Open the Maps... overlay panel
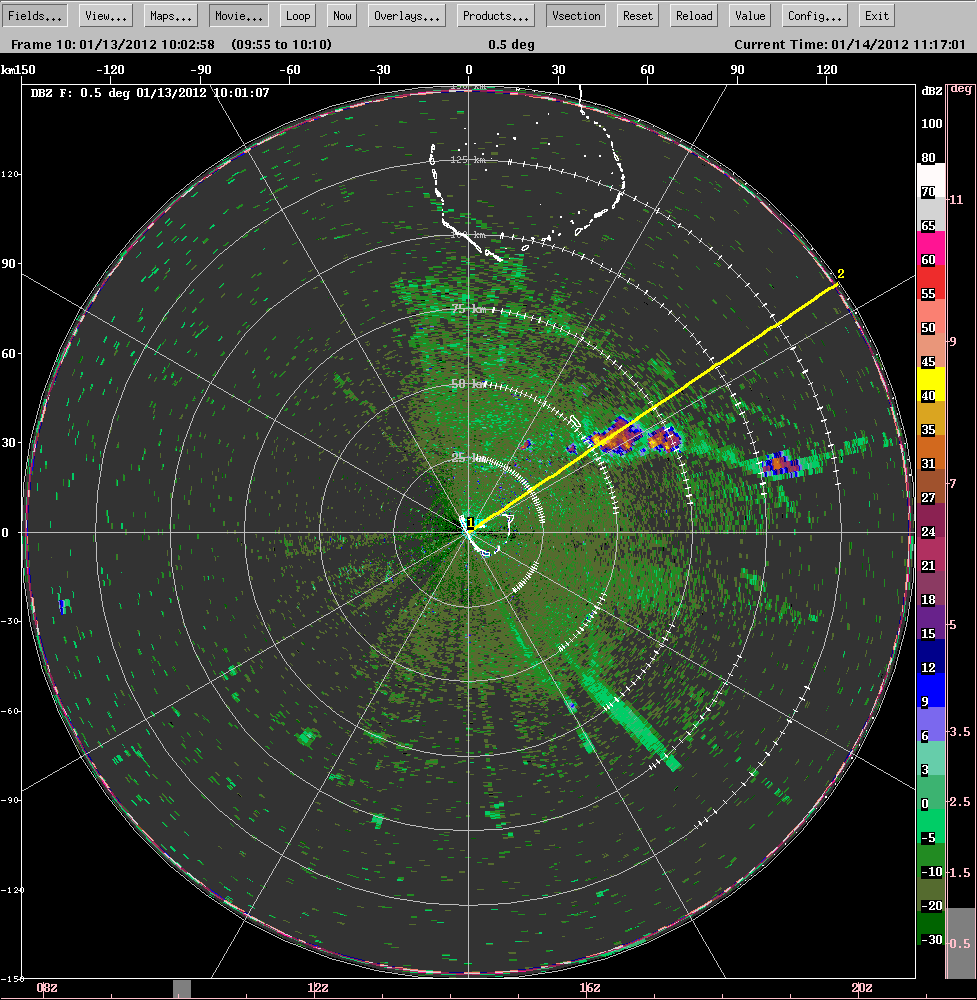977x1000 pixels. click(172, 16)
